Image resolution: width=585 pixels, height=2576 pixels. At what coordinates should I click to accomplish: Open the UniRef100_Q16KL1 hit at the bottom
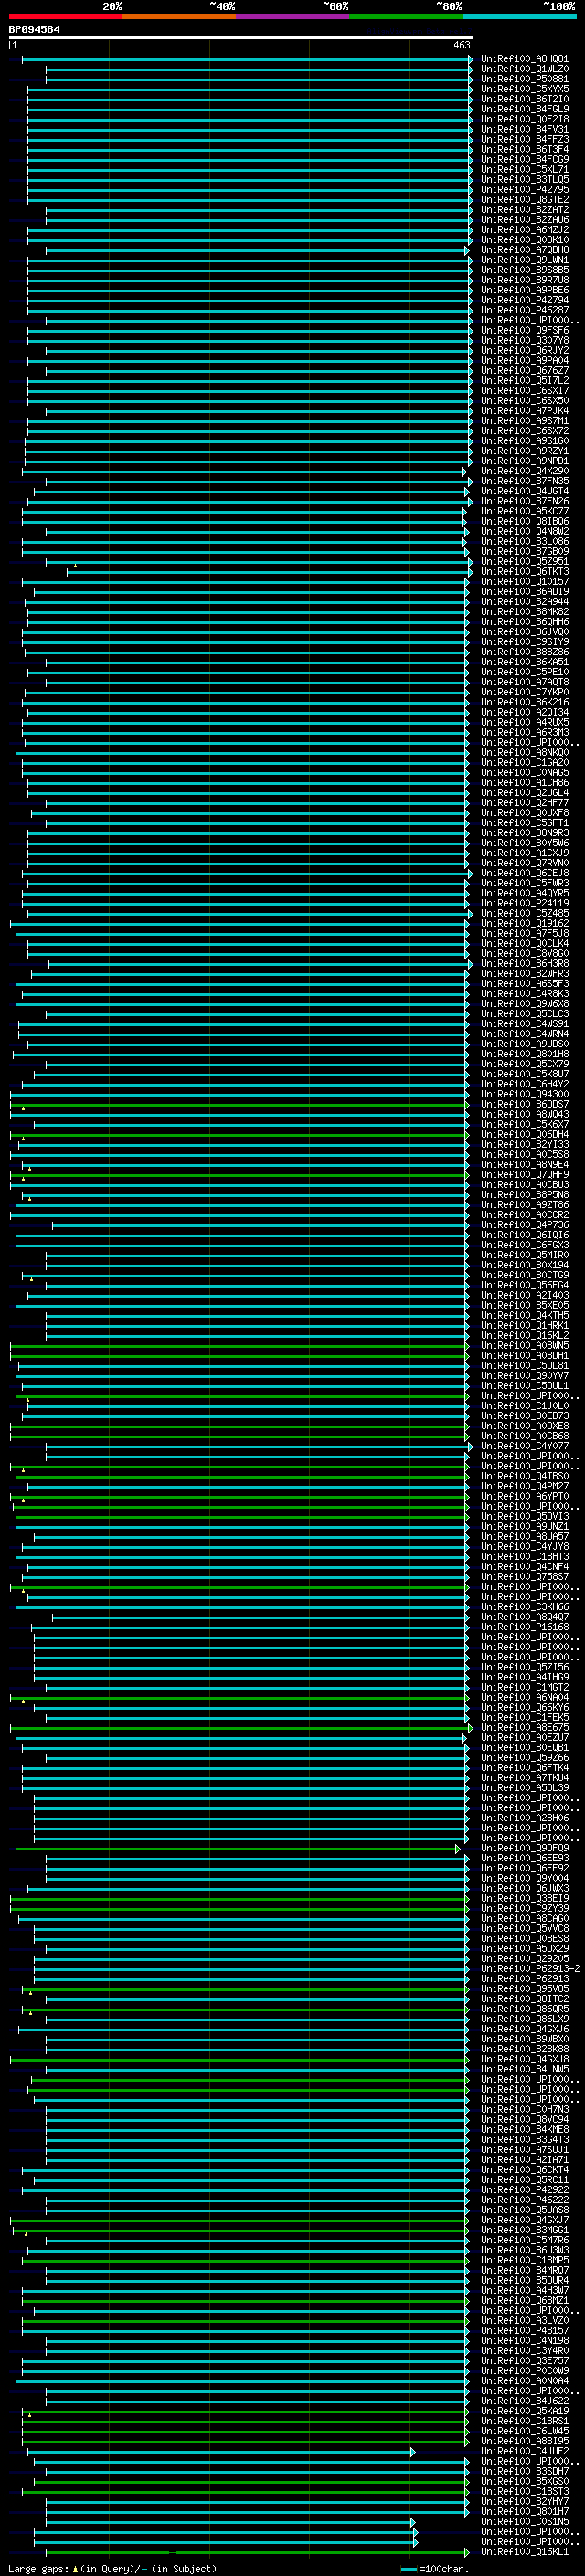[x=524, y=2551]
